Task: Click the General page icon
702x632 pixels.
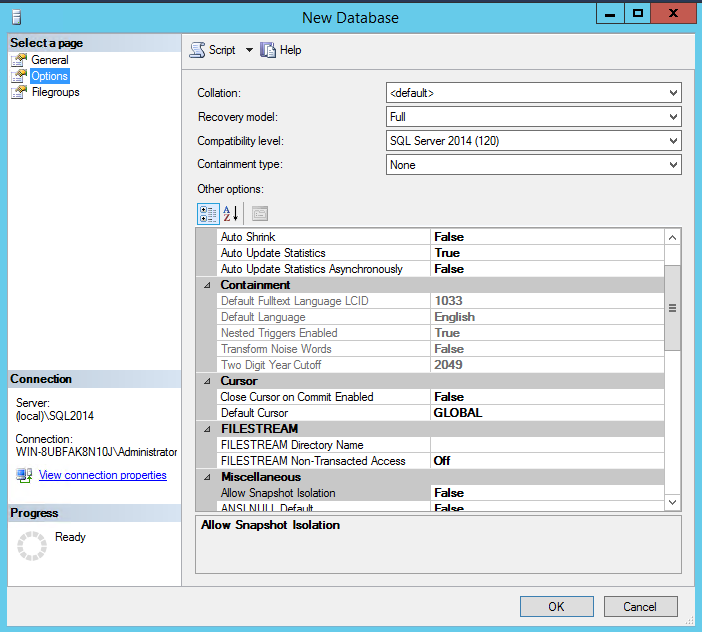Action: 19,60
